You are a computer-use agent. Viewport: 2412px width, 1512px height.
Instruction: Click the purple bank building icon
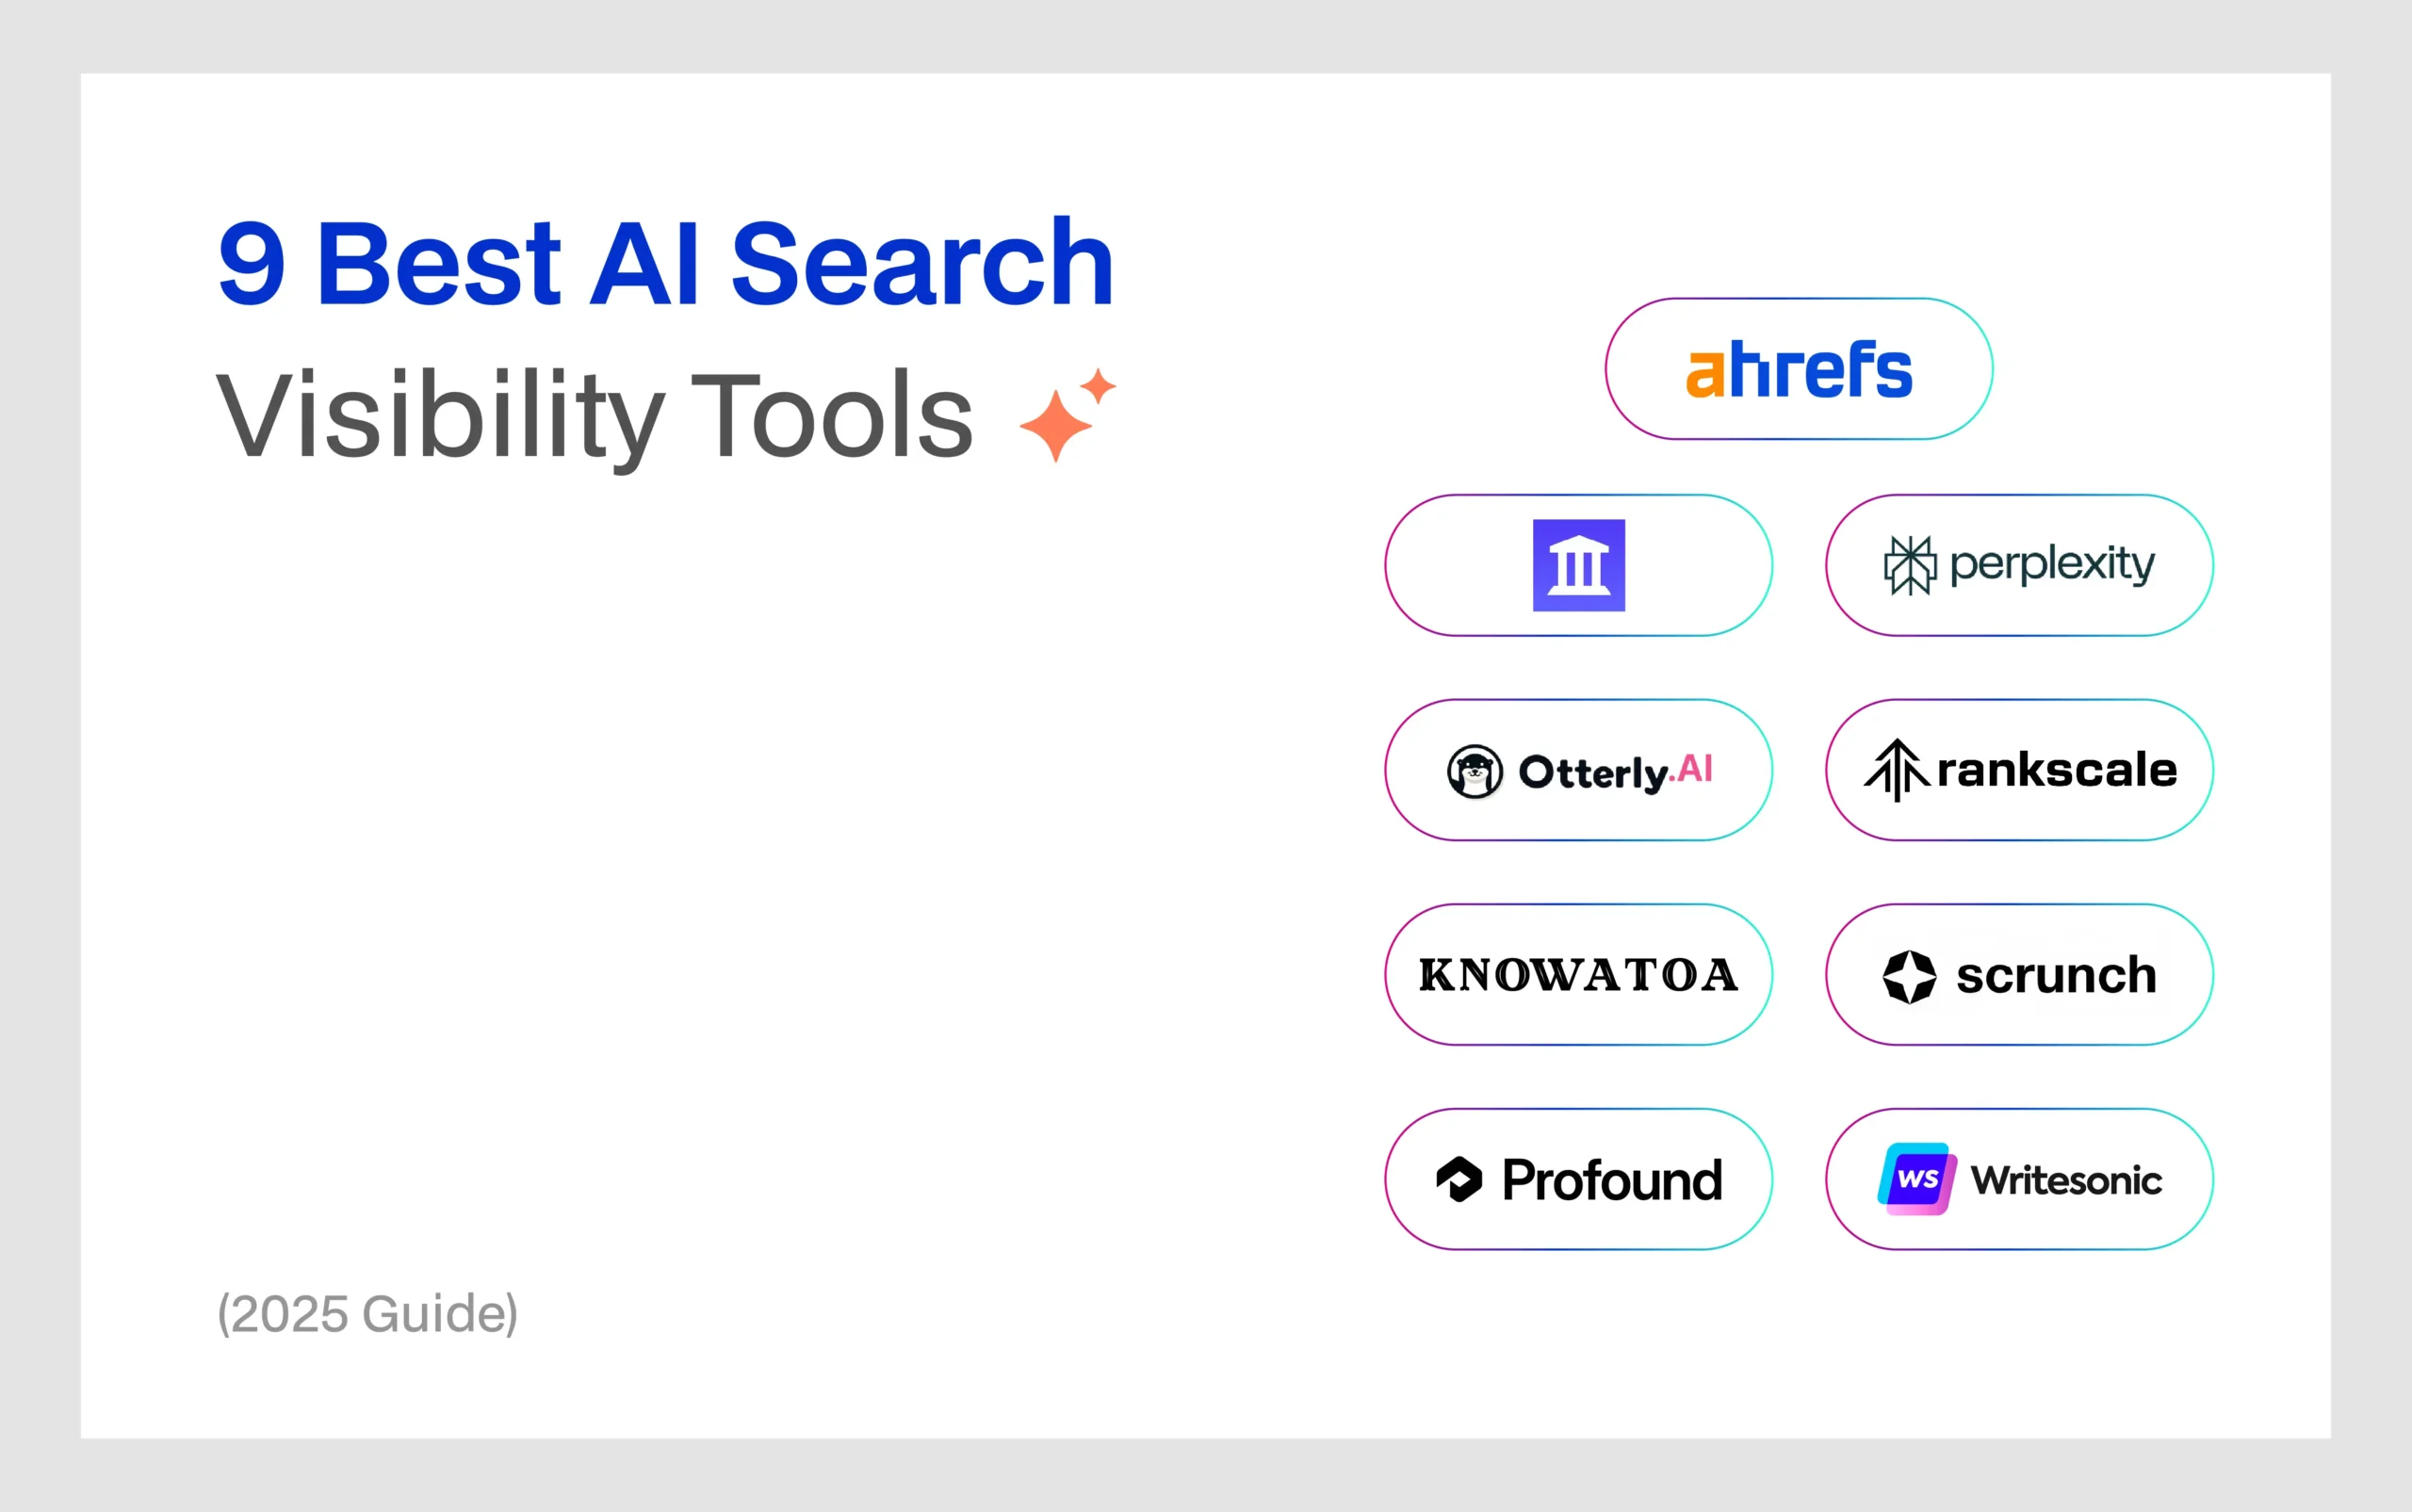point(1578,565)
